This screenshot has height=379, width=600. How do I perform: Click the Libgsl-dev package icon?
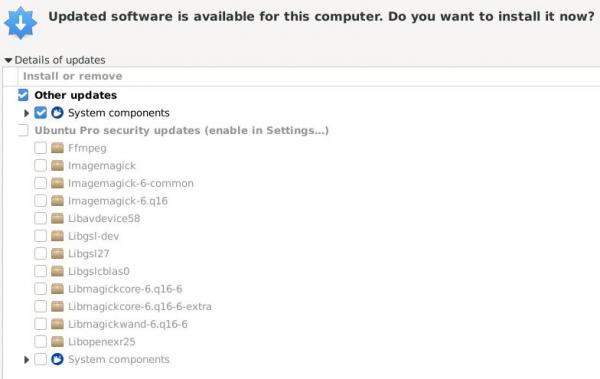[57, 236]
